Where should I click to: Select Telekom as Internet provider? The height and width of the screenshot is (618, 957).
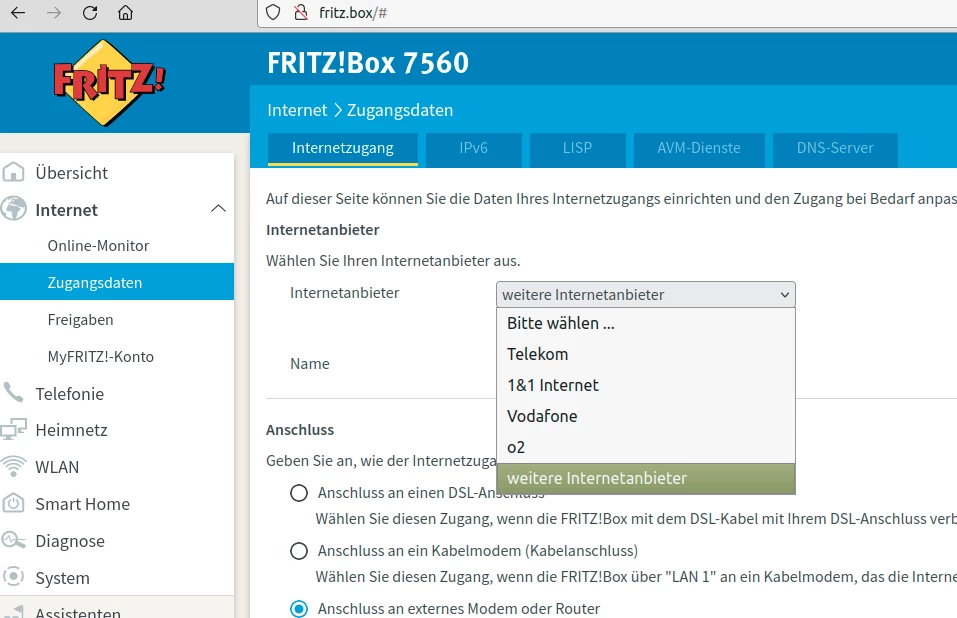[x=646, y=354]
